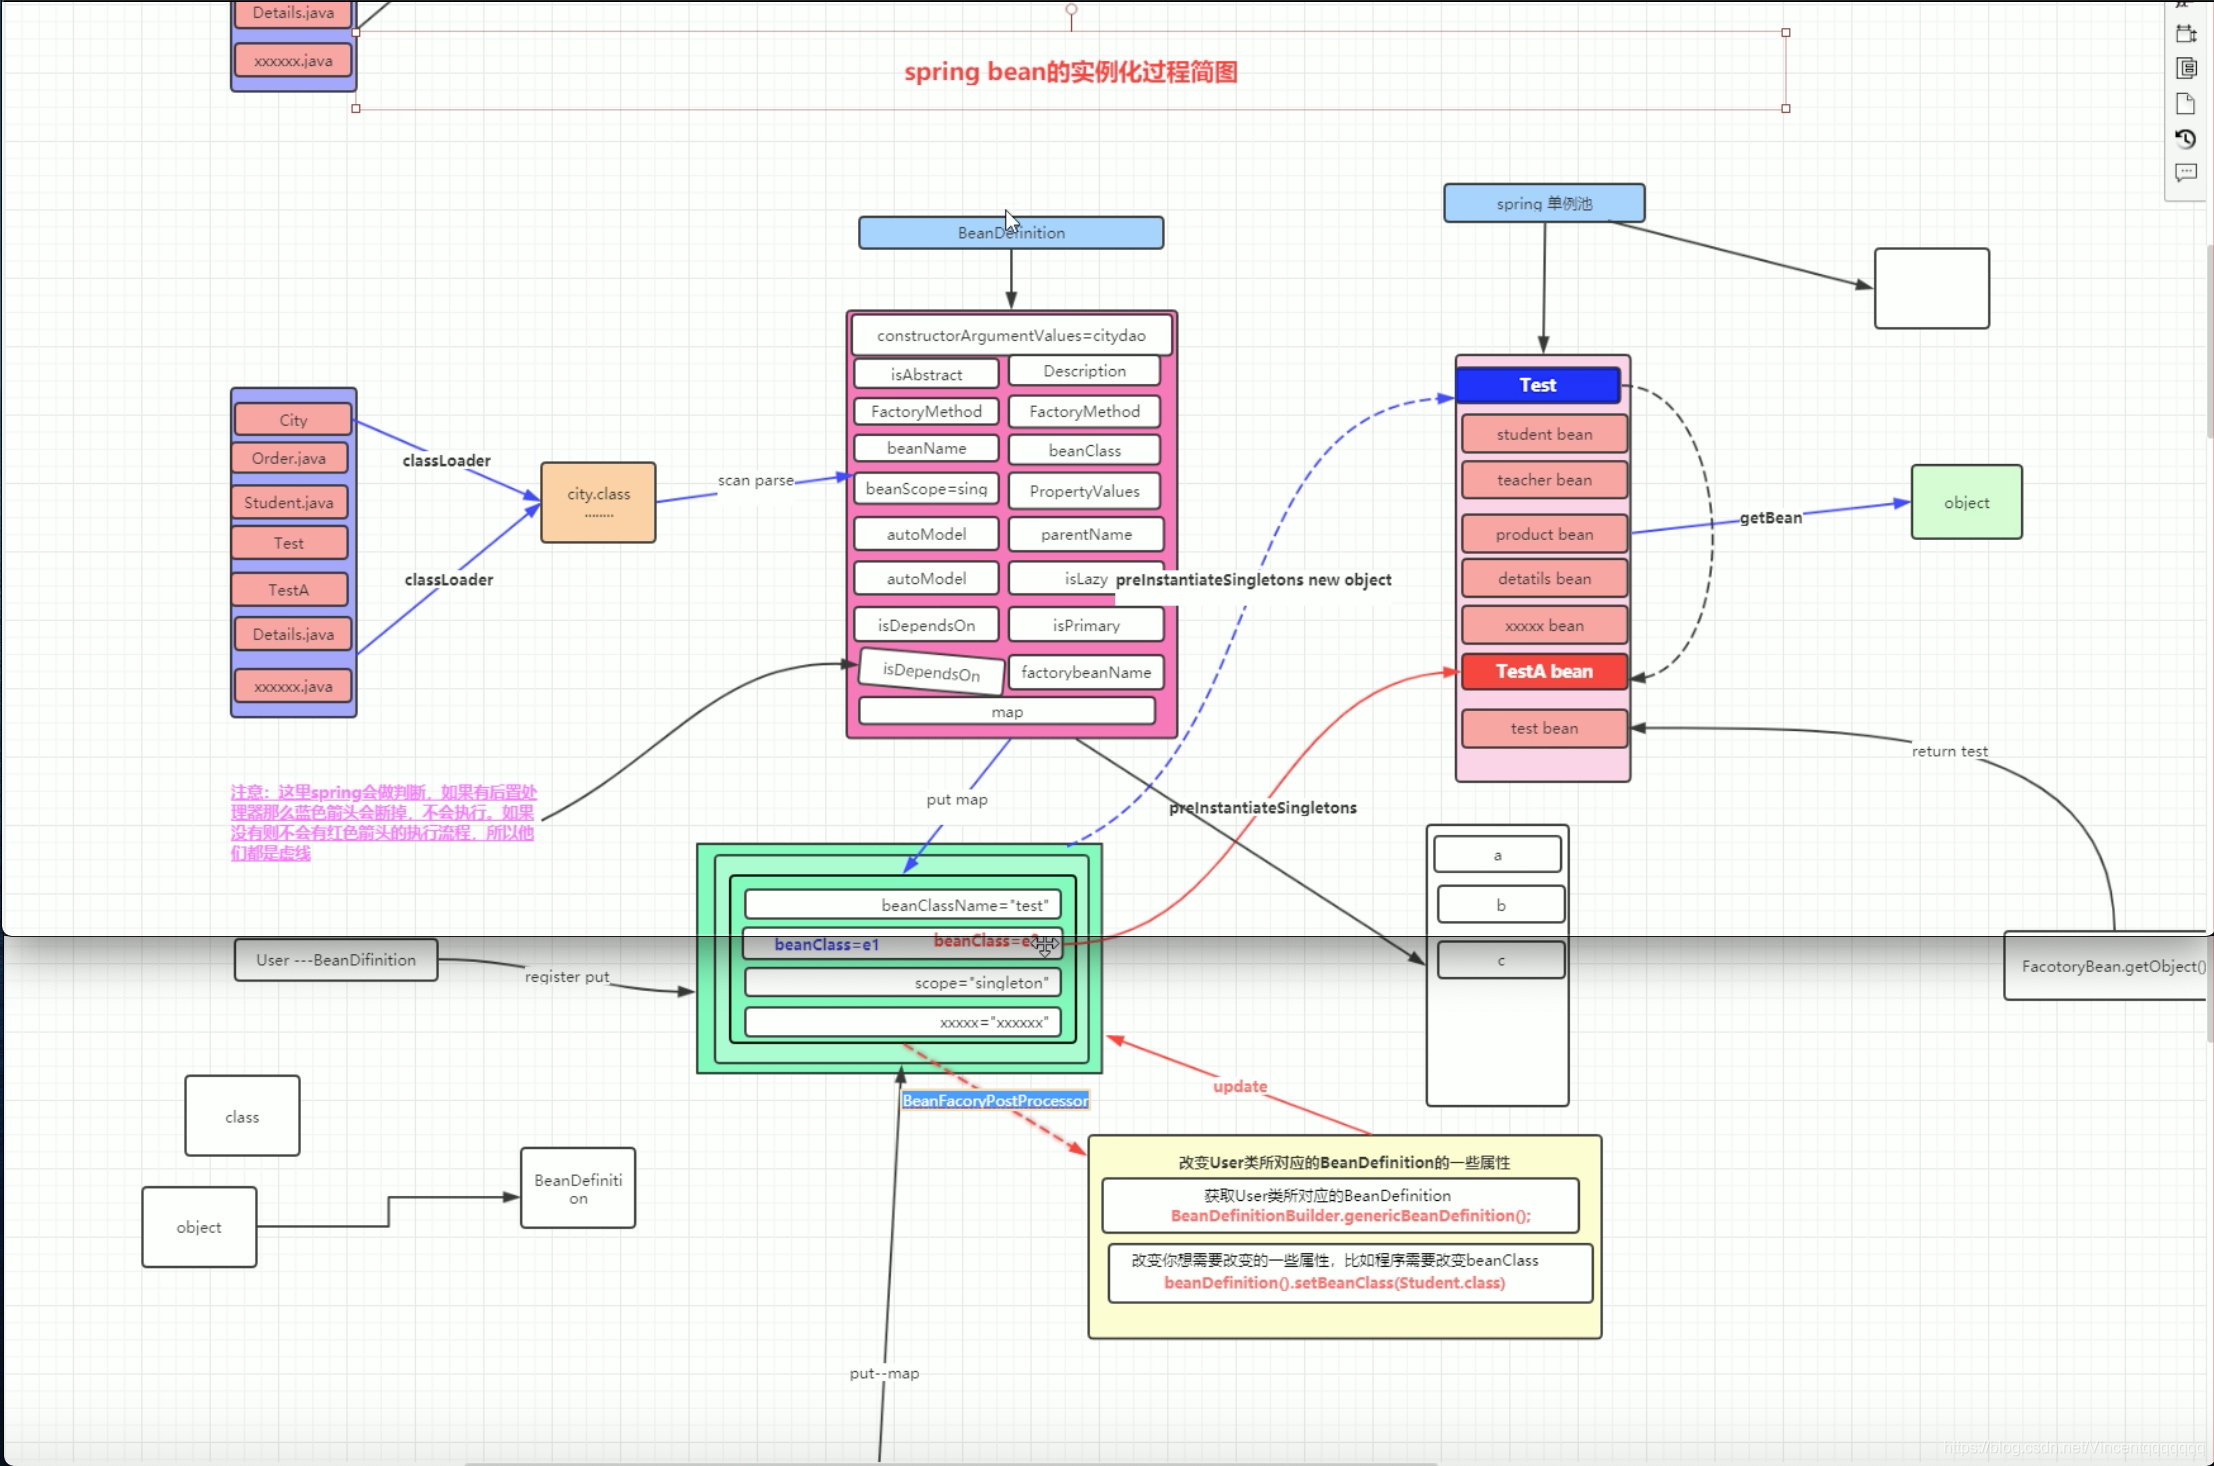Select the PropertyValues box

[x=1084, y=491]
